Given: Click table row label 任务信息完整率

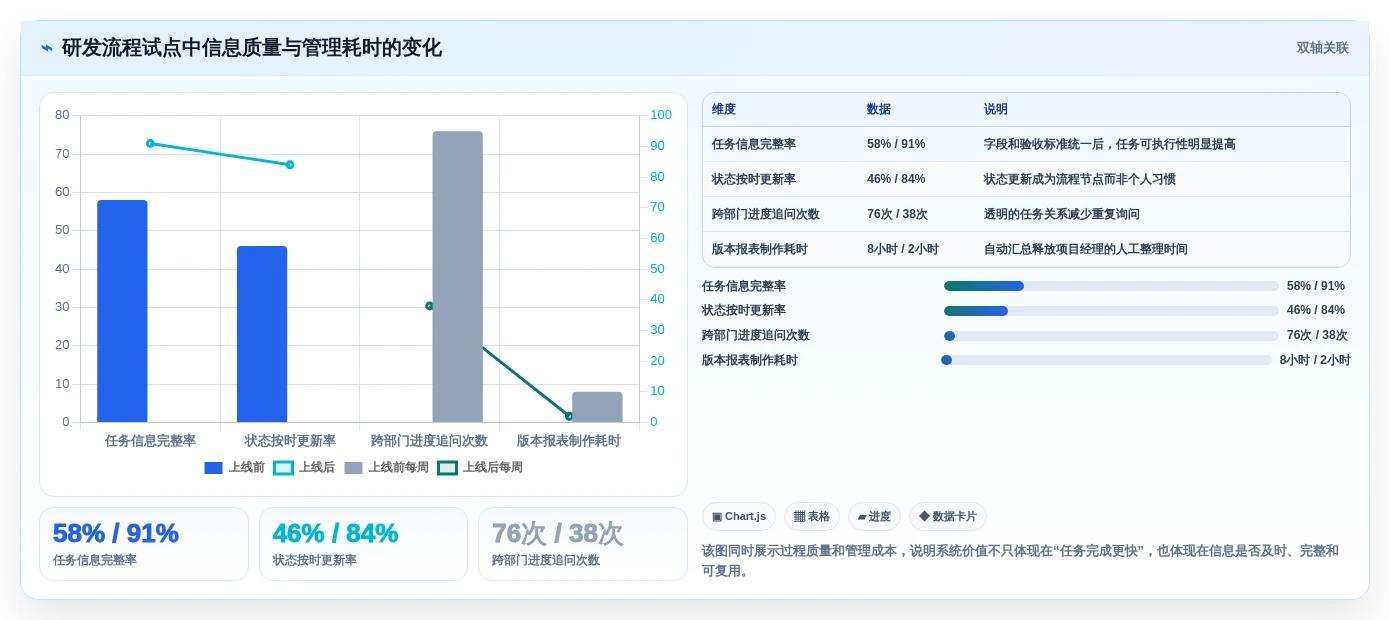Looking at the screenshot, I should pos(754,144).
